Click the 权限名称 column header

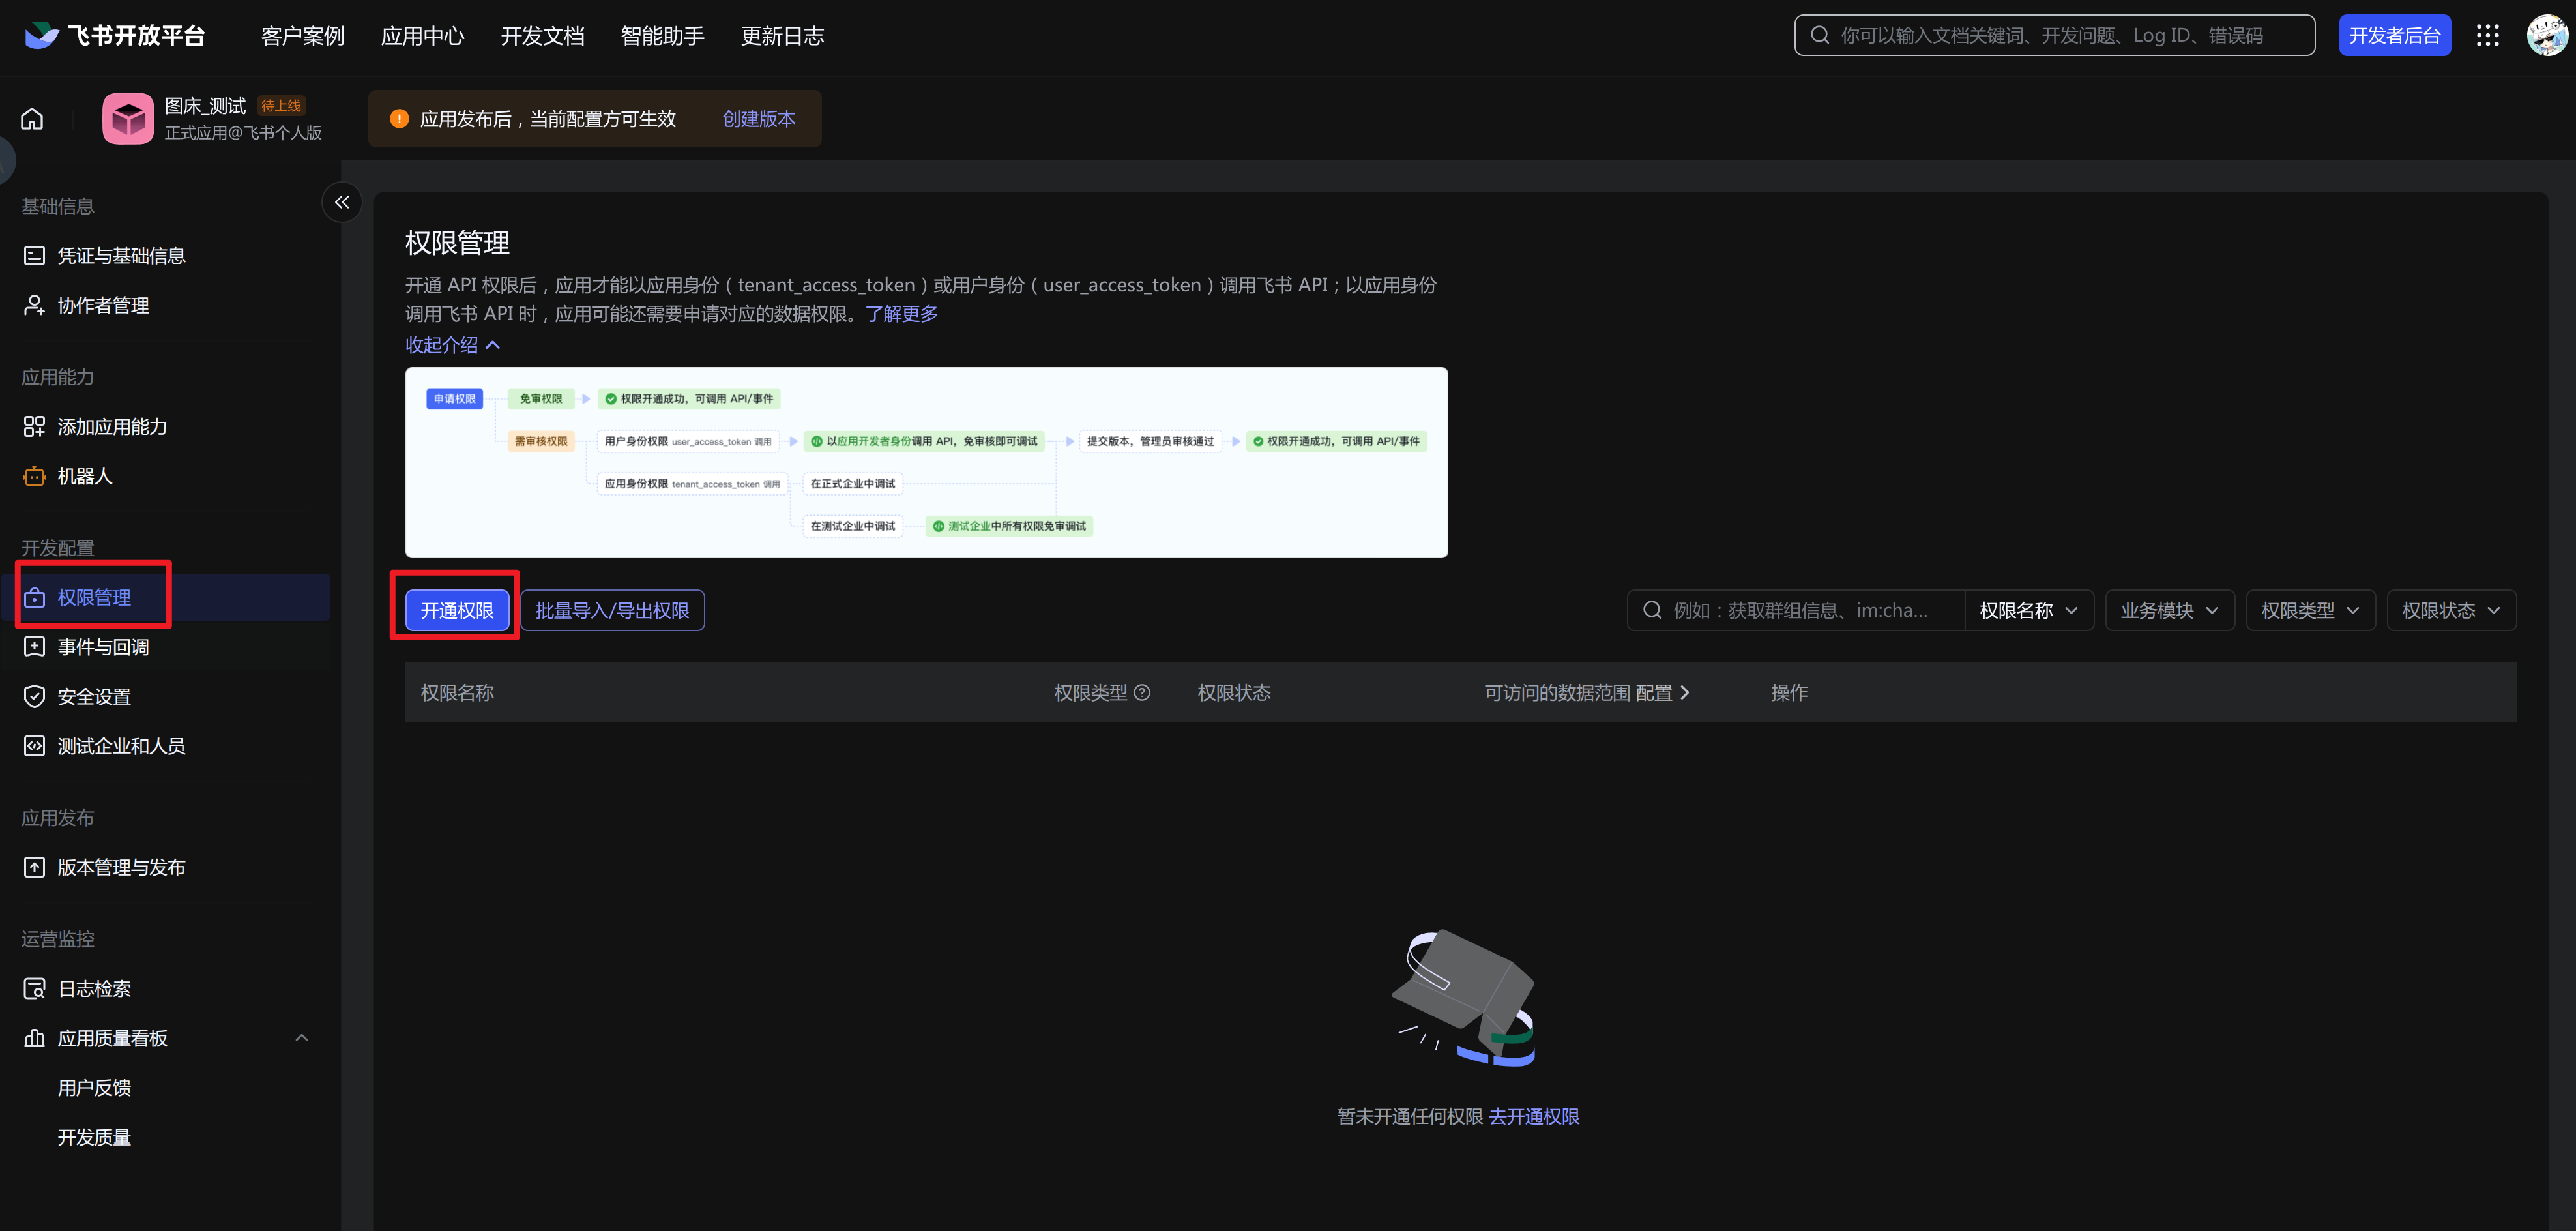pos(457,692)
